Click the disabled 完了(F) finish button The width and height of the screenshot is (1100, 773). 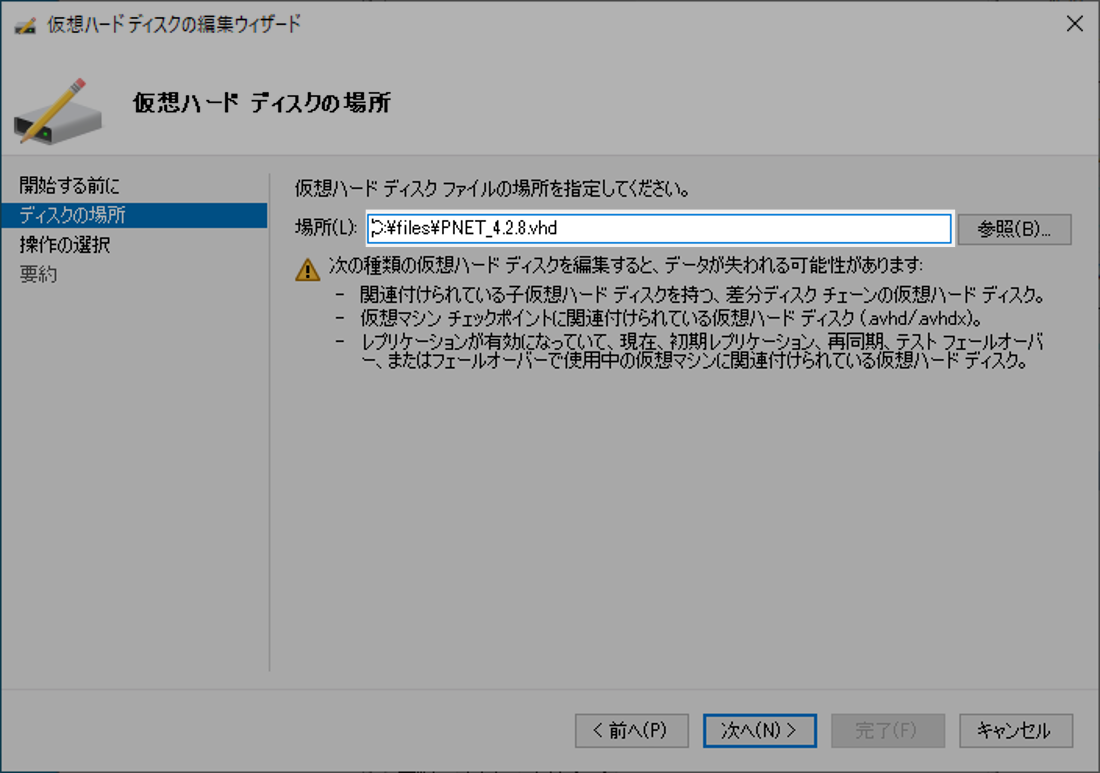tap(888, 730)
